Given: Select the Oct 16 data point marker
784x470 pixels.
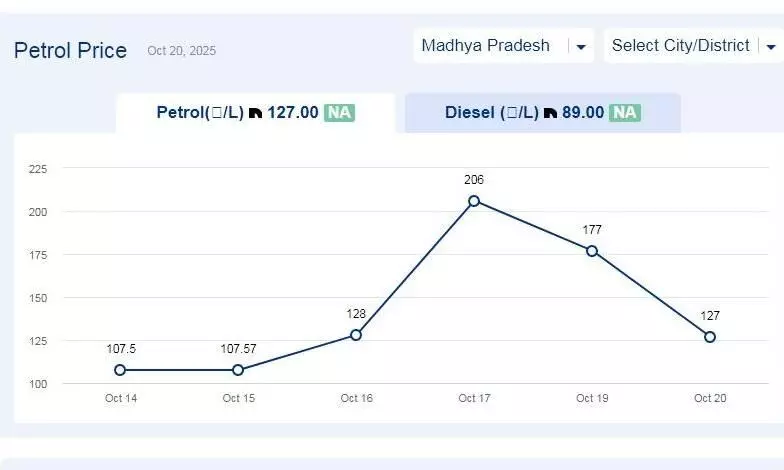Looking at the screenshot, I should click(x=356, y=335).
